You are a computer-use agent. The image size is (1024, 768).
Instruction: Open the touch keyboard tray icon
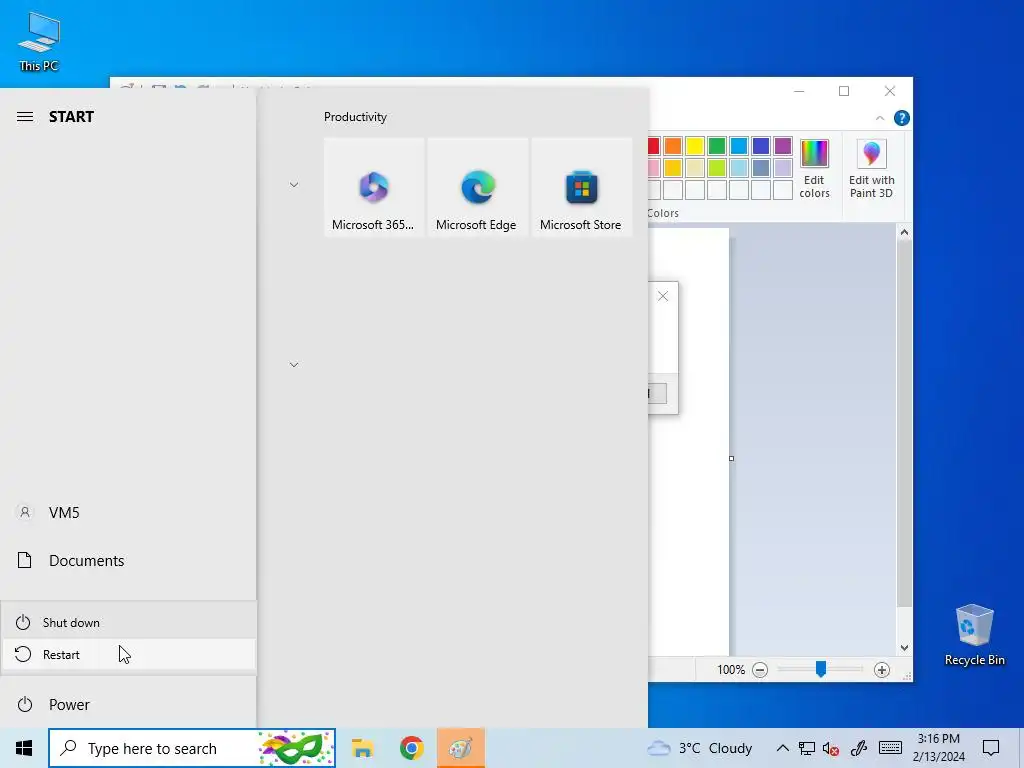(x=890, y=748)
